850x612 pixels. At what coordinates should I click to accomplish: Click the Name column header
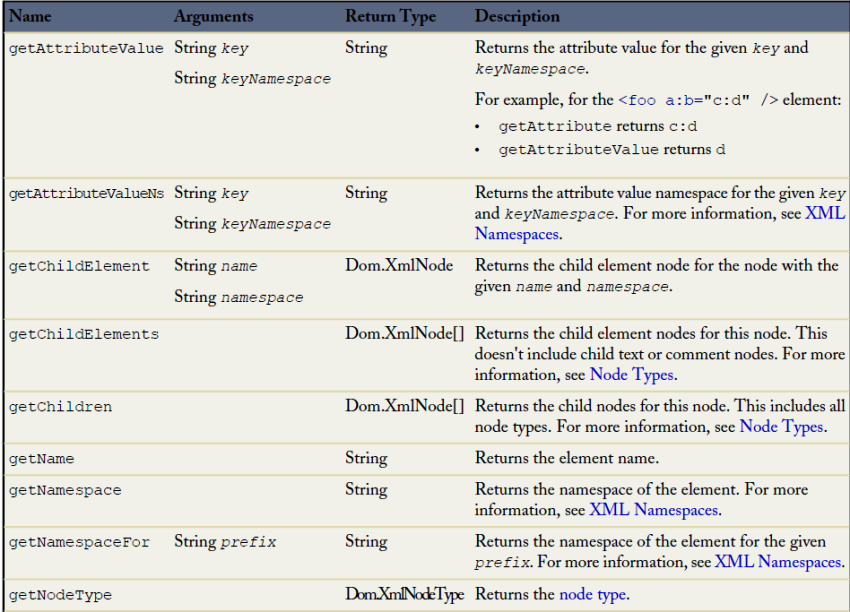30,16
